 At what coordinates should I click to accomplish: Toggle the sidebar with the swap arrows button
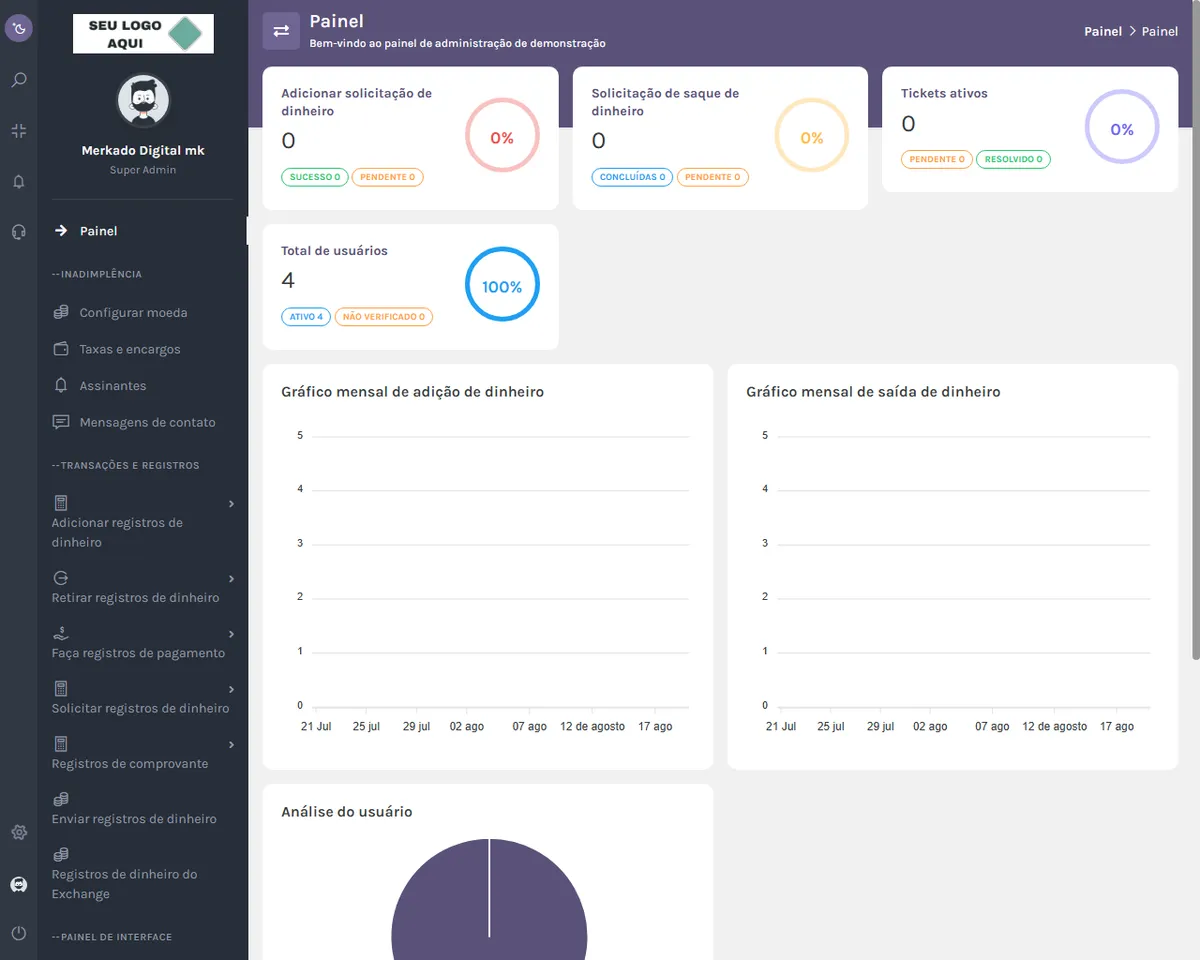click(281, 31)
